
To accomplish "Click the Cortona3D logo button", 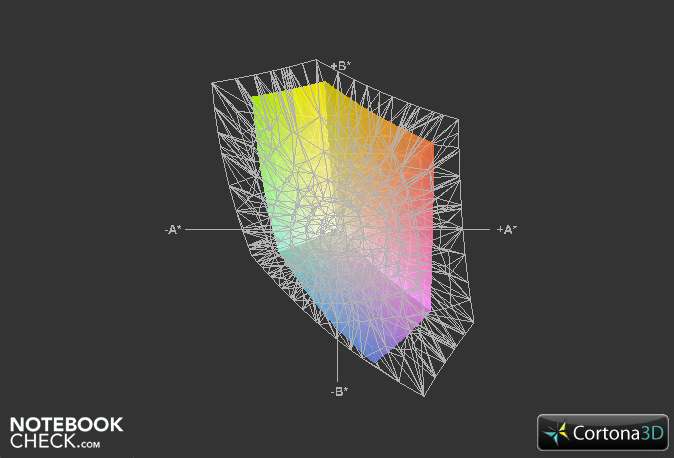I will pyautogui.click(x=603, y=432).
